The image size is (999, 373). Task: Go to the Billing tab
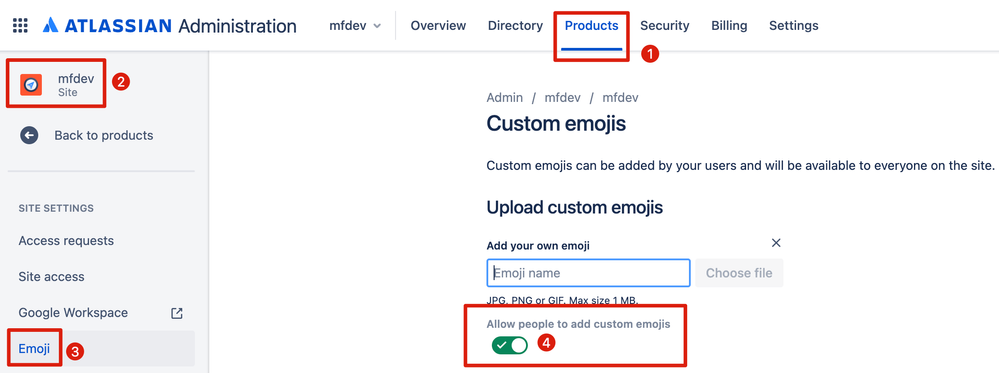(729, 26)
